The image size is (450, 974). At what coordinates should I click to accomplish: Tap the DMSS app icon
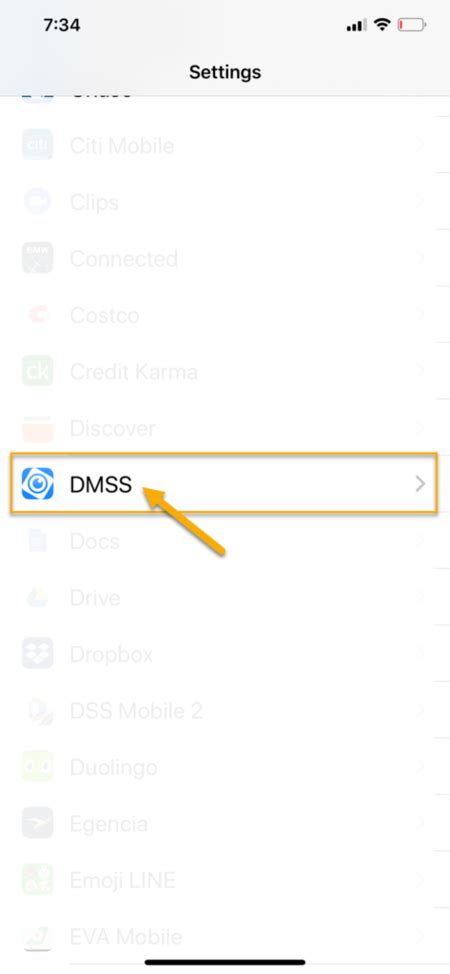tap(37, 484)
